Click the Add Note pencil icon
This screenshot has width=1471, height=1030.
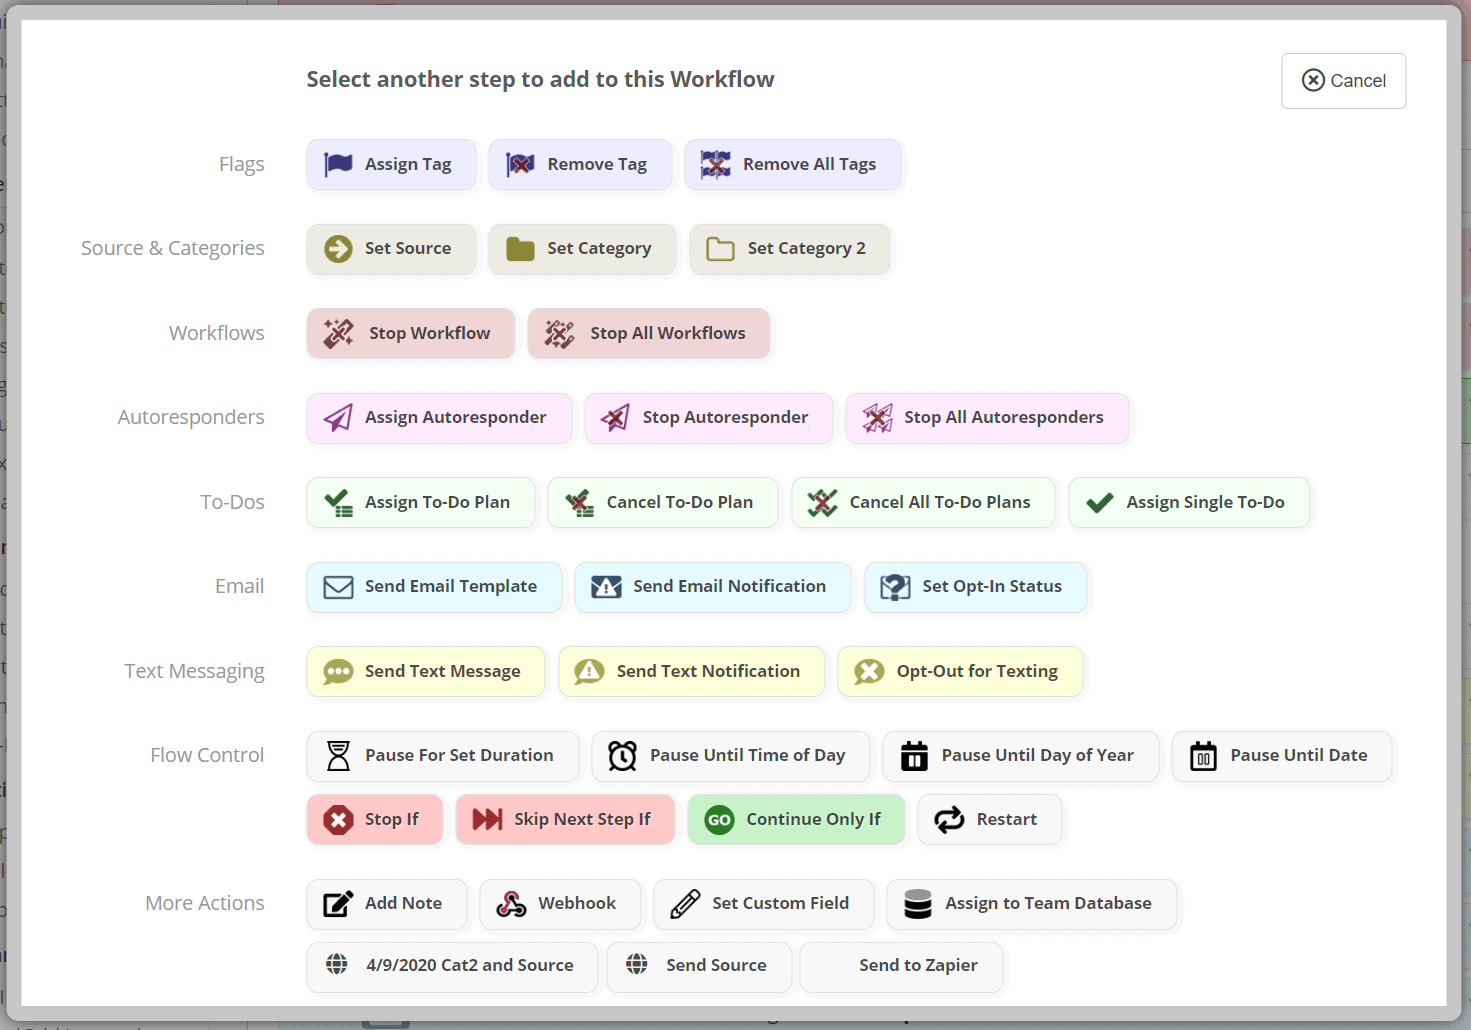click(x=338, y=904)
